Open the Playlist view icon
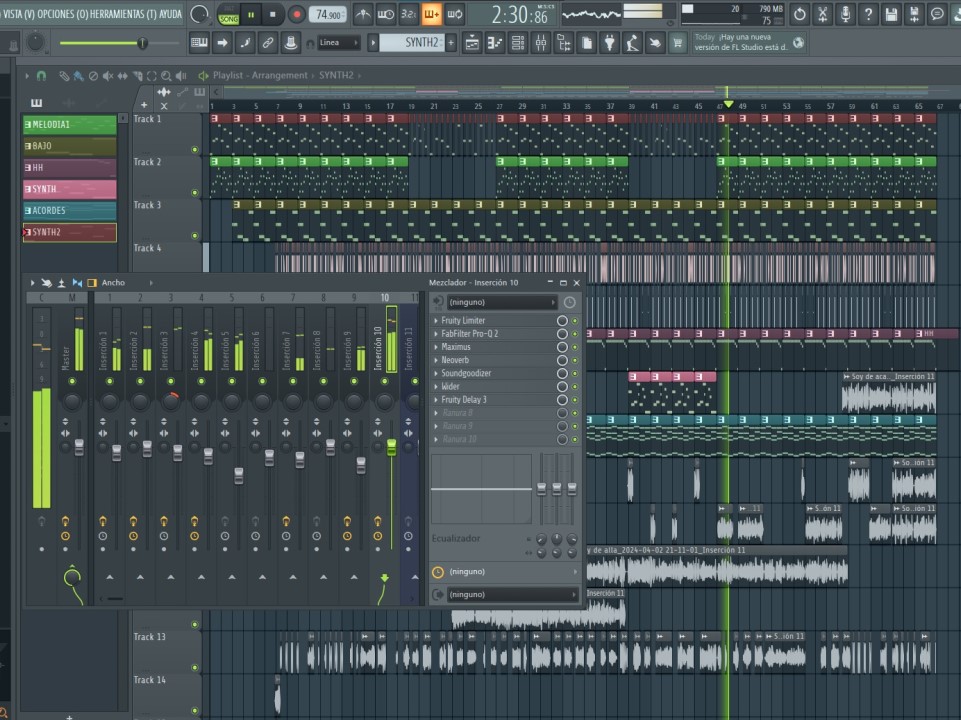The width and height of the screenshot is (961, 720). (x=472, y=43)
